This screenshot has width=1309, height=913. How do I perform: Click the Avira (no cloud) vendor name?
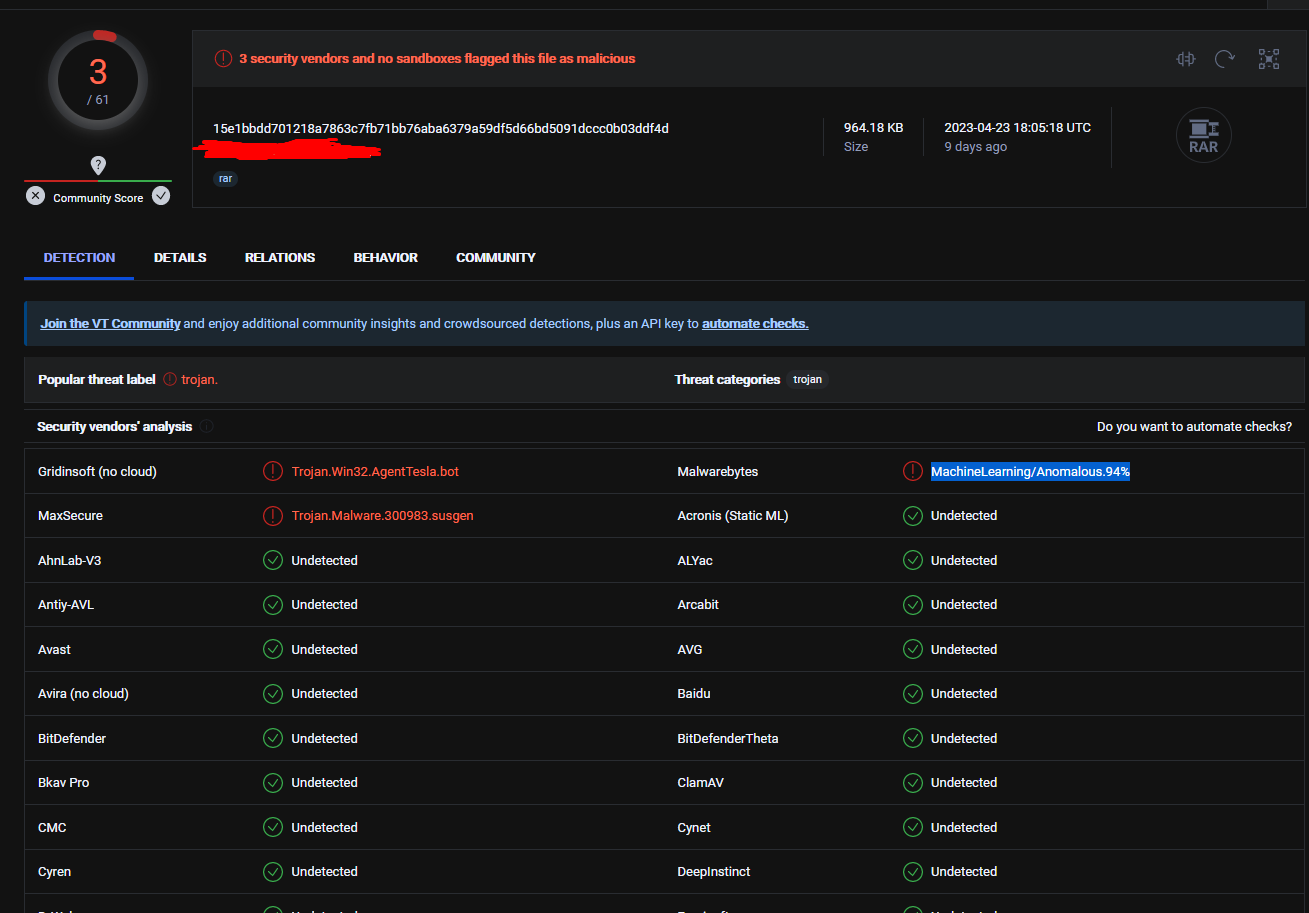click(x=83, y=694)
